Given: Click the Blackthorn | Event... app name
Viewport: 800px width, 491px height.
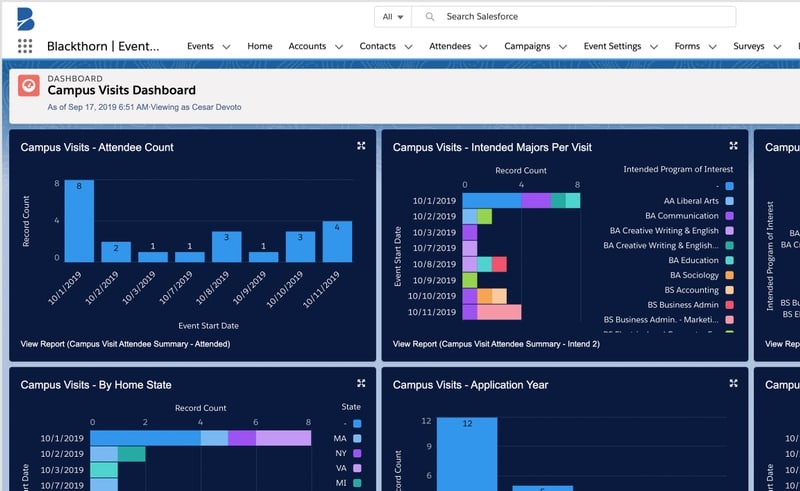Looking at the screenshot, I should tap(103, 46).
